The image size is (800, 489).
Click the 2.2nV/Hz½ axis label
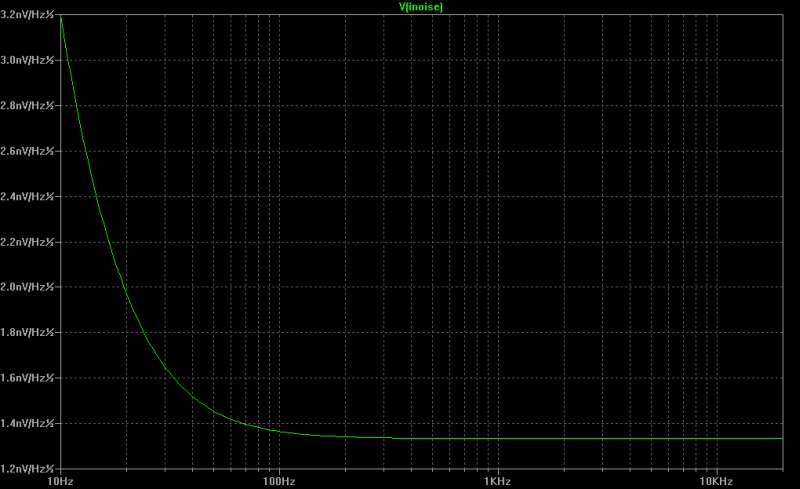click(x=27, y=242)
